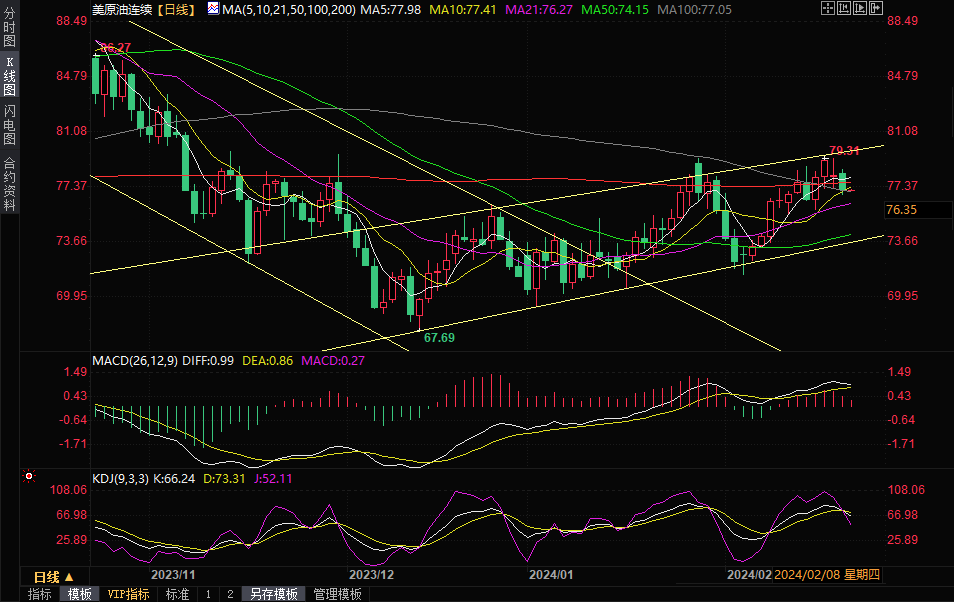Switch to template number 1
Image resolution: width=954 pixels, height=602 pixels.
[x=208, y=594]
